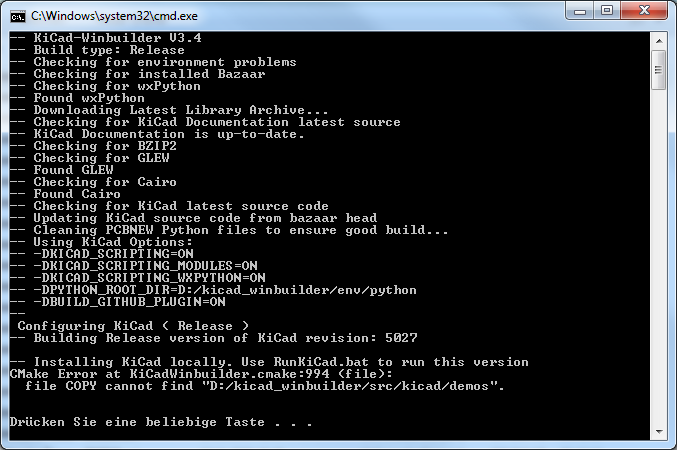The height and width of the screenshot is (450, 677).
Task: Close the cmd.exe console window
Action: [644, 11]
